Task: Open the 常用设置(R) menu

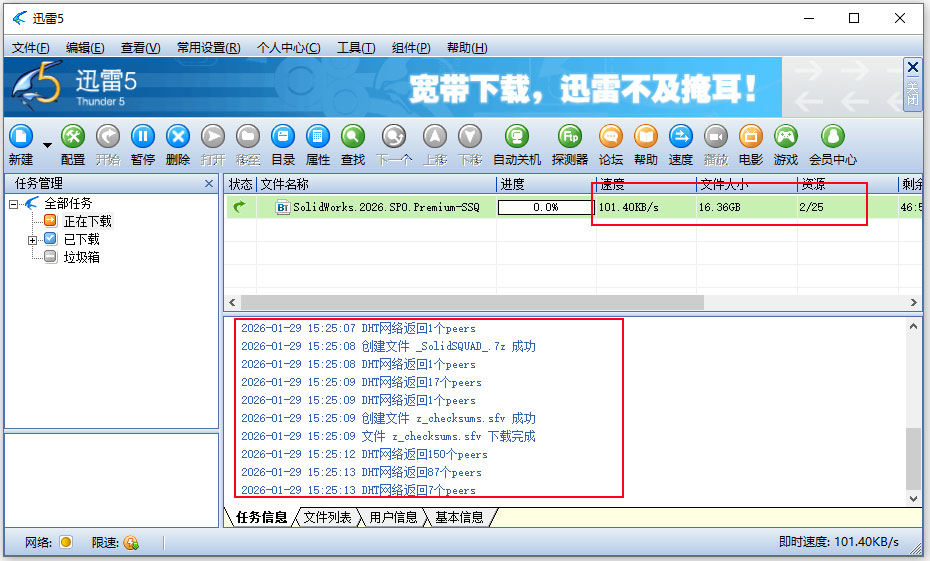Action: click(x=208, y=47)
